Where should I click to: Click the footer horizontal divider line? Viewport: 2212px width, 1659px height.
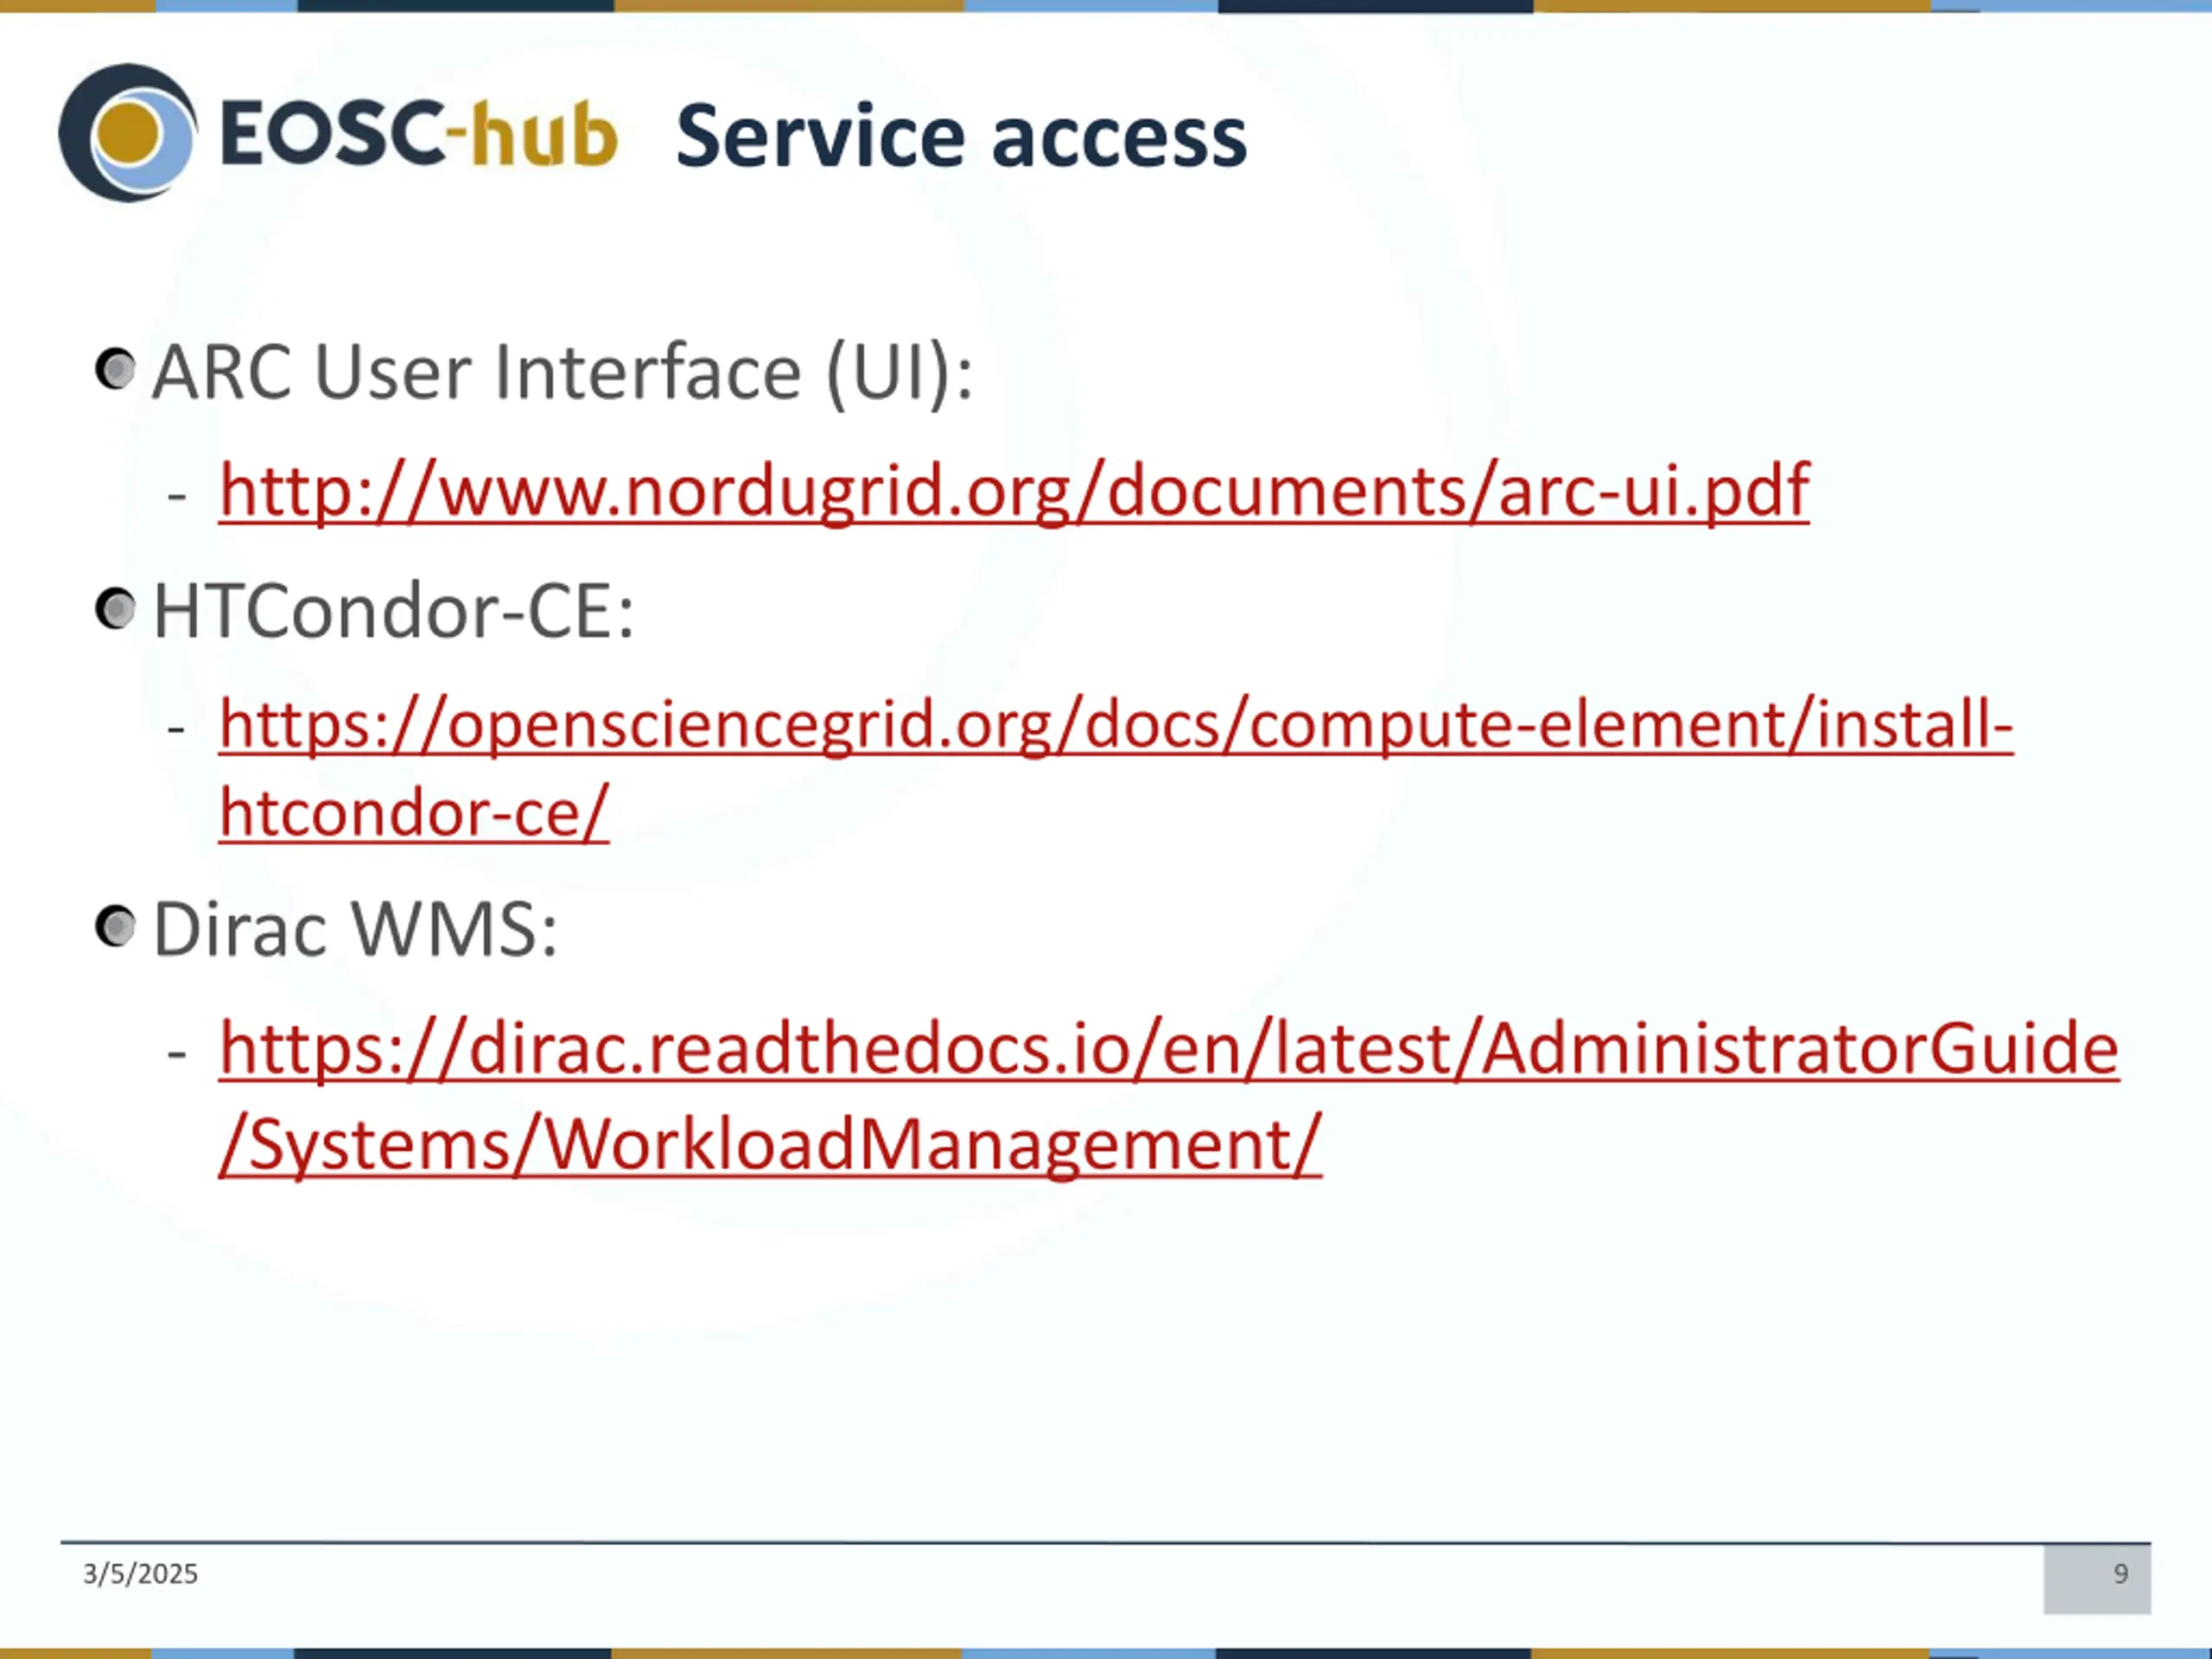[x=1105, y=1543]
